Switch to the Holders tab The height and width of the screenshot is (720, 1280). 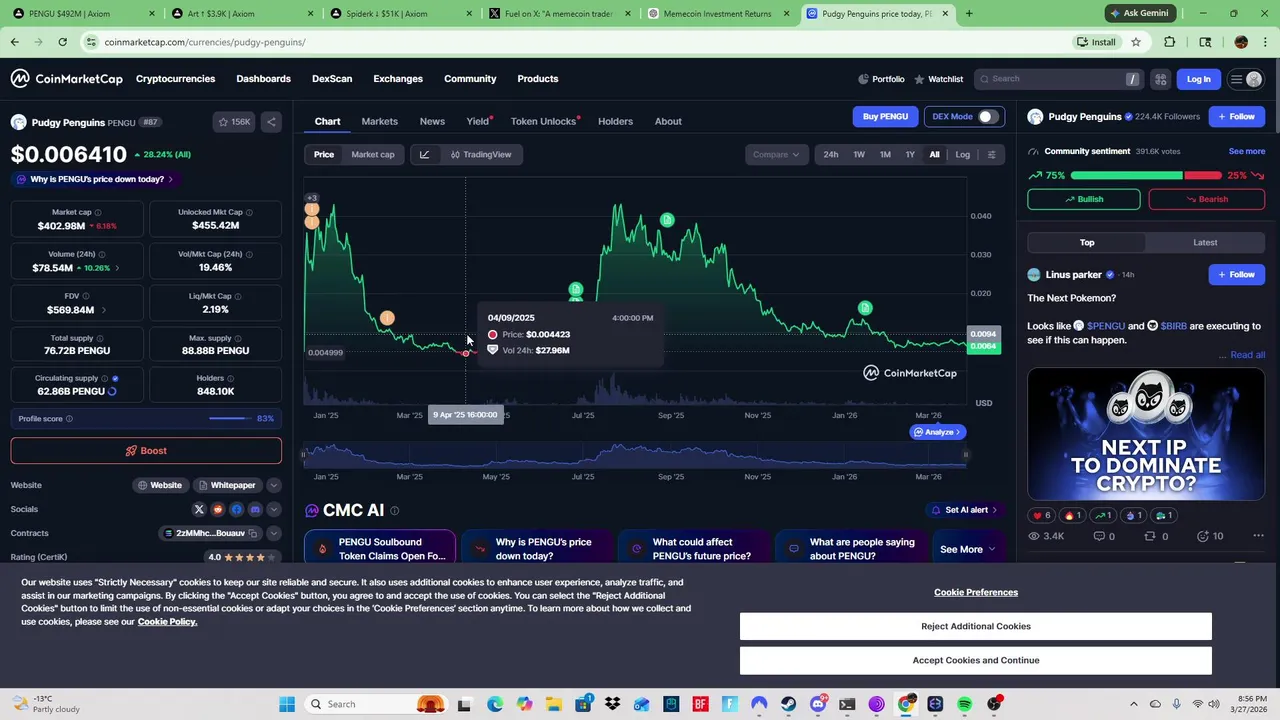coord(615,121)
